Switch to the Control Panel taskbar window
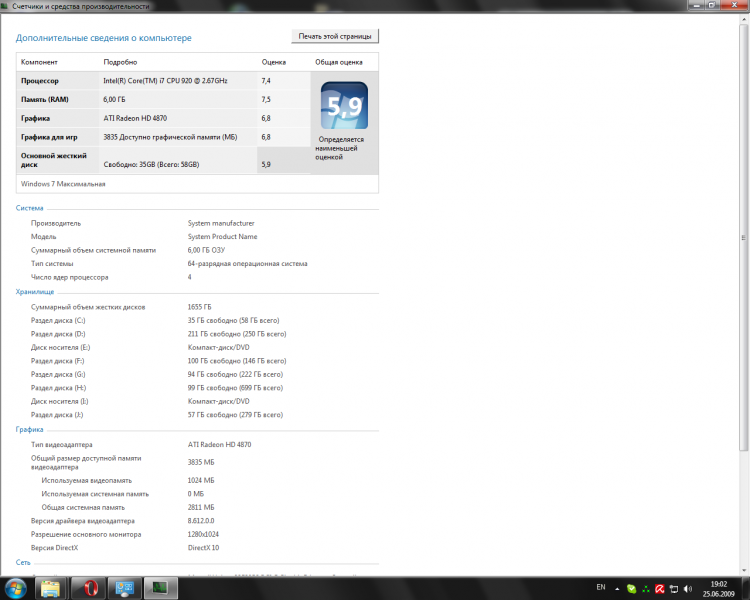Viewport: 750px width, 600px height. point(124,588)
